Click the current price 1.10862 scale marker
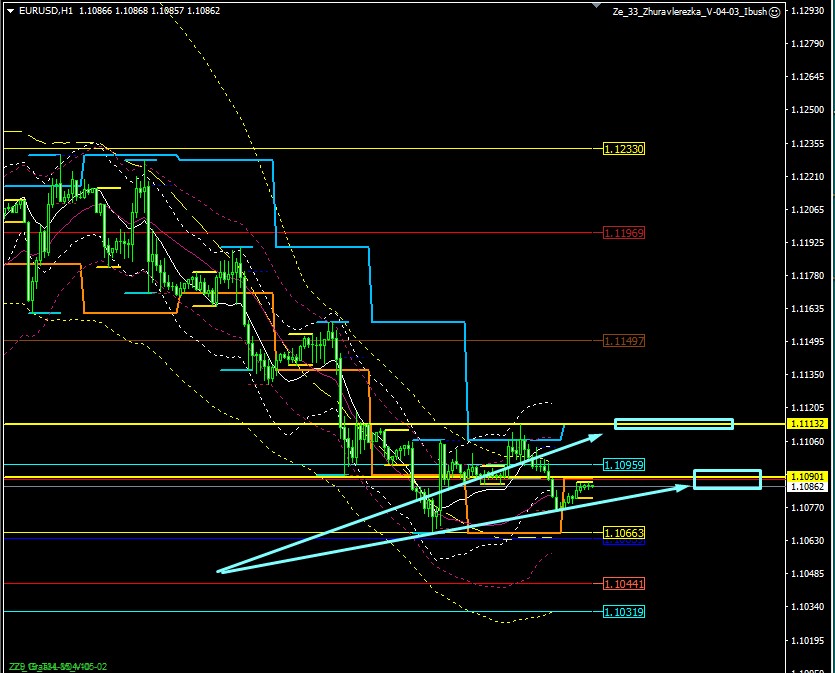This screenshot has height=673, width=835. pos(810,487)
